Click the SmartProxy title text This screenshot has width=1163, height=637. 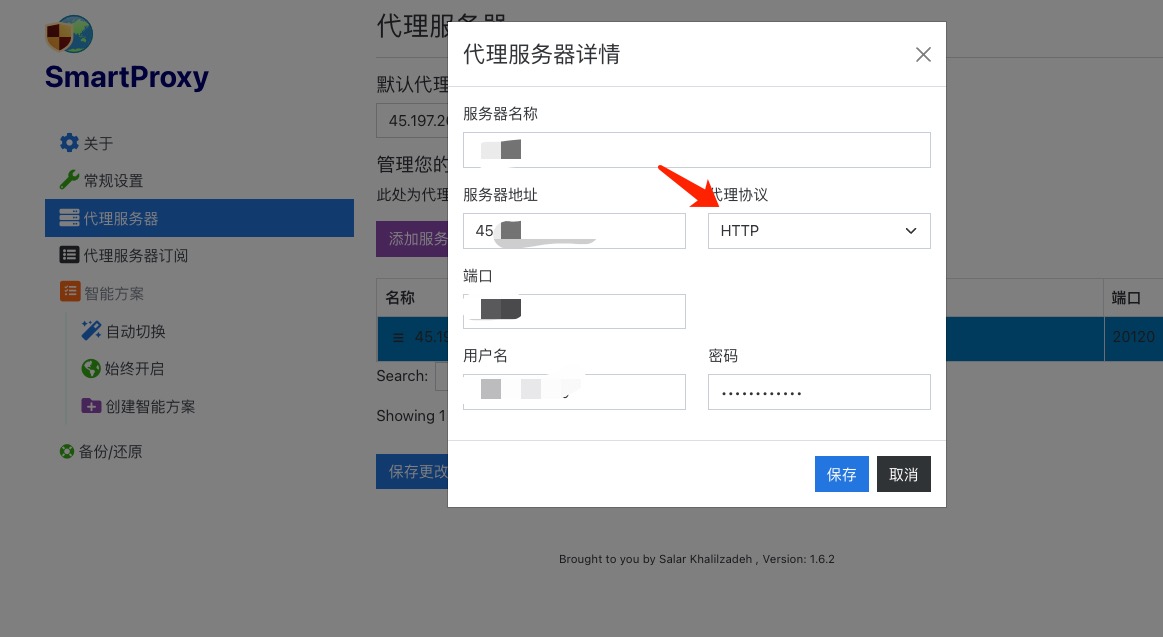point(127,76)
